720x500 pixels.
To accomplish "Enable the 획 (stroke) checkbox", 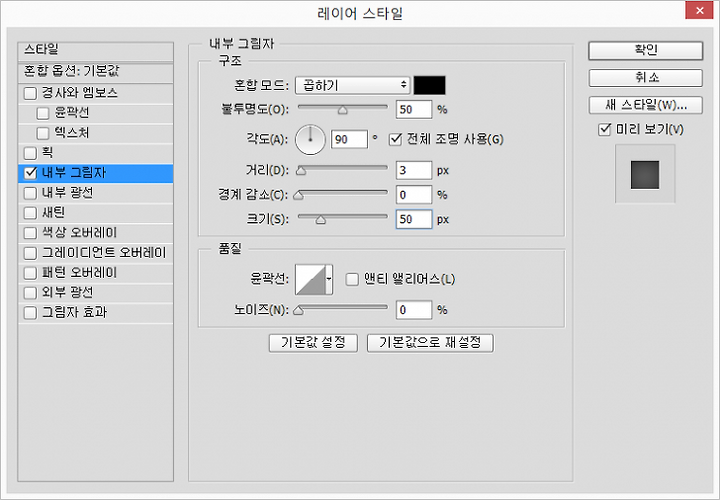I will pos(30,153).
